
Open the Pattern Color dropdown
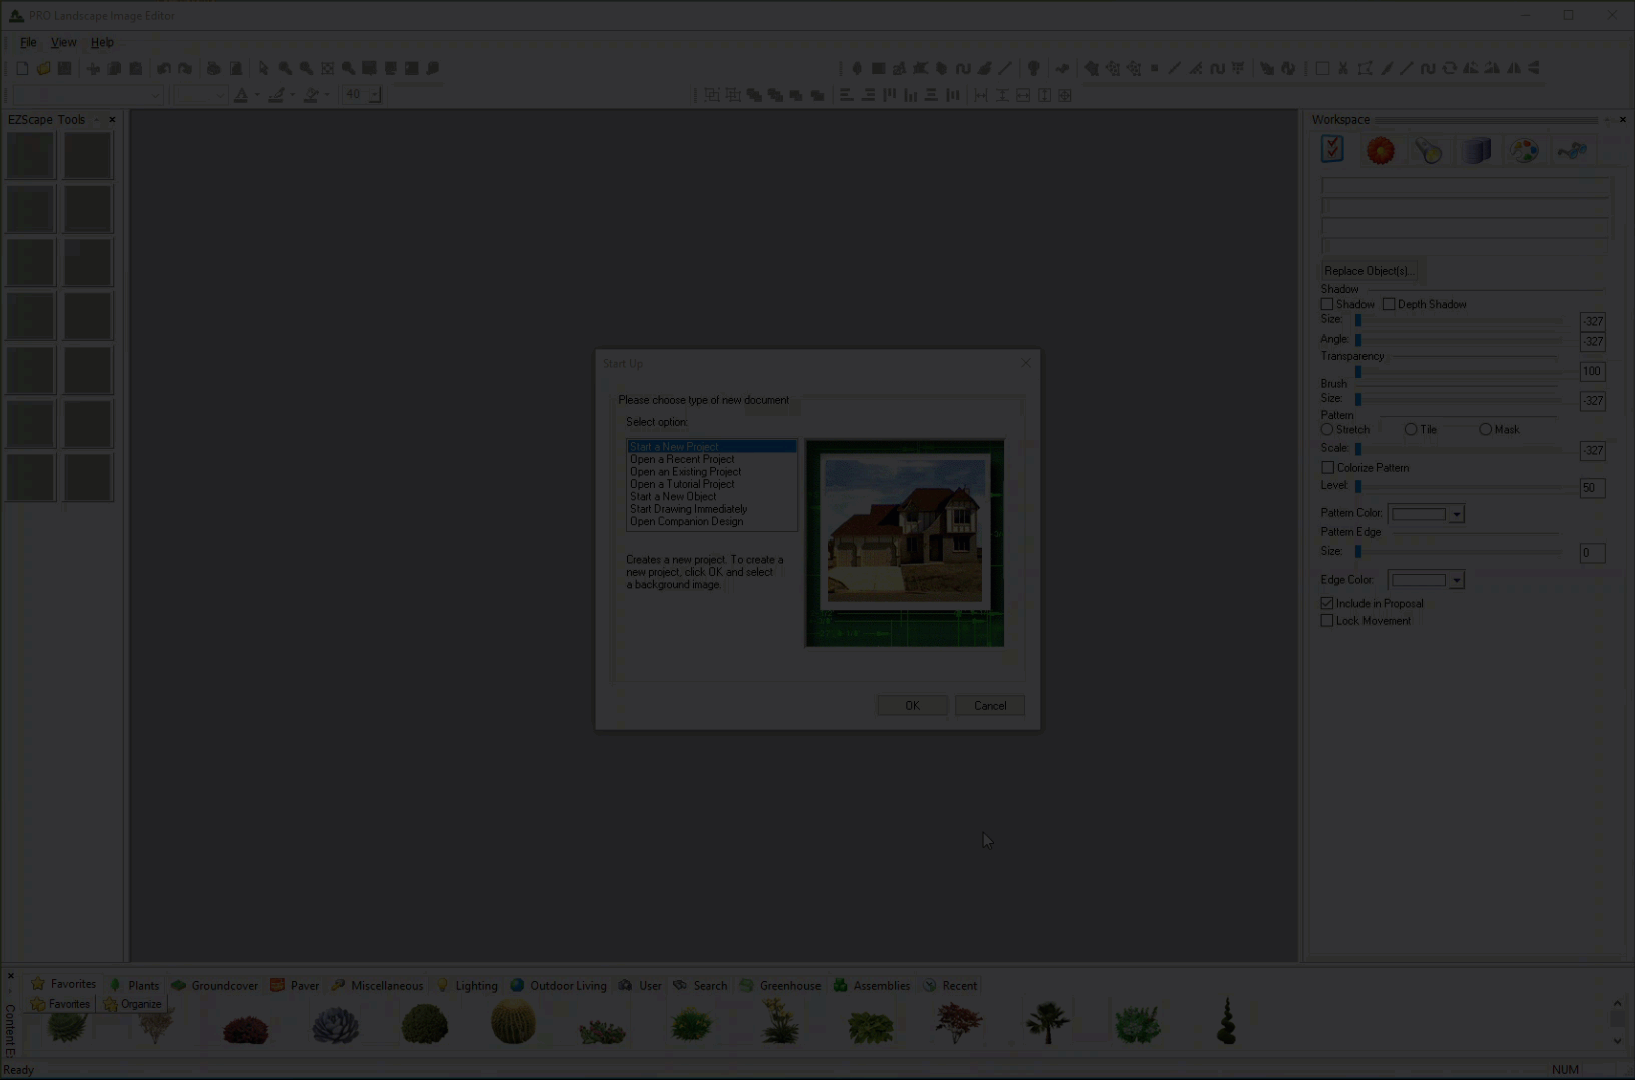pyautogui.click(x=1456, y=514)
